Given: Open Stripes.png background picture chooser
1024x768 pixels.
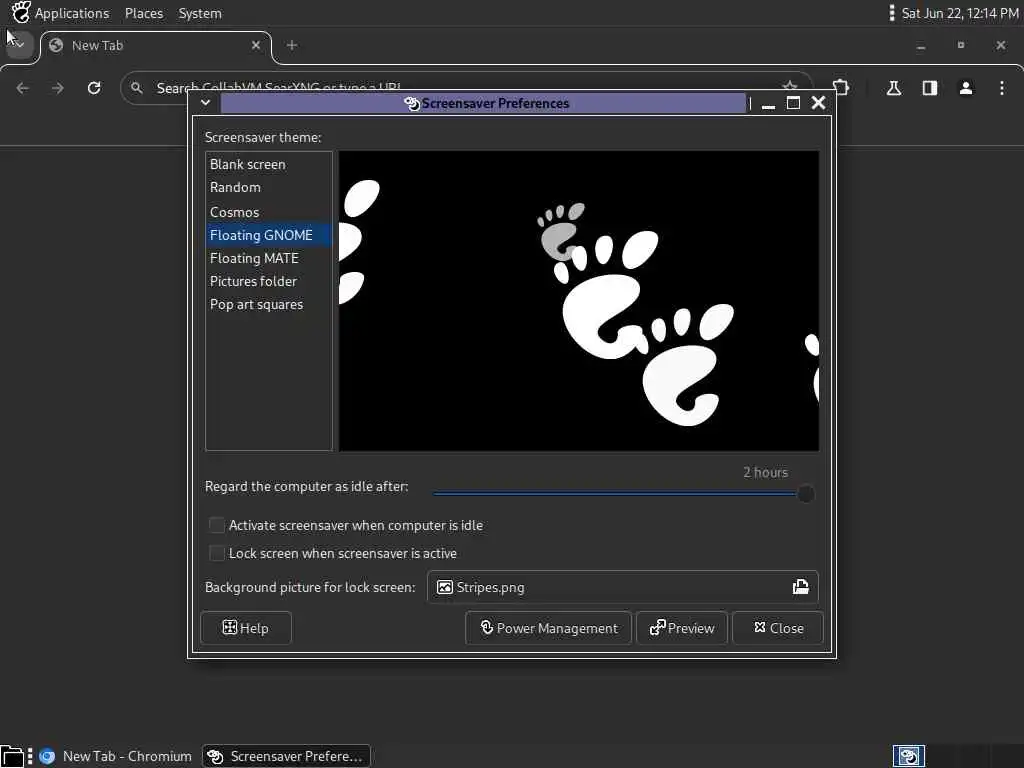Looking at the screenshot, I should 622,587.
